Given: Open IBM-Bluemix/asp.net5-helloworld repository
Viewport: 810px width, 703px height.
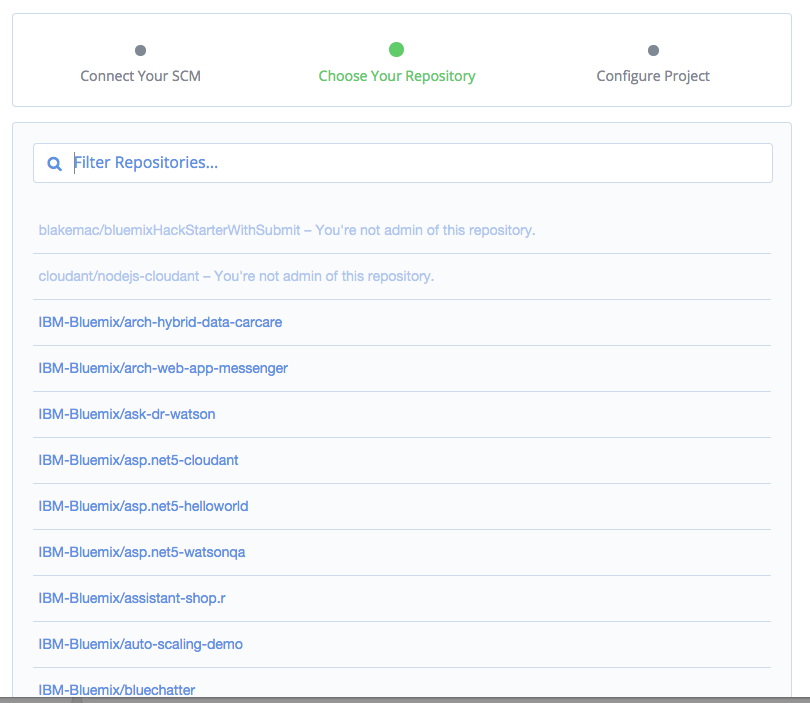Looking at the screenshot, I should click(x=143, y=506).
